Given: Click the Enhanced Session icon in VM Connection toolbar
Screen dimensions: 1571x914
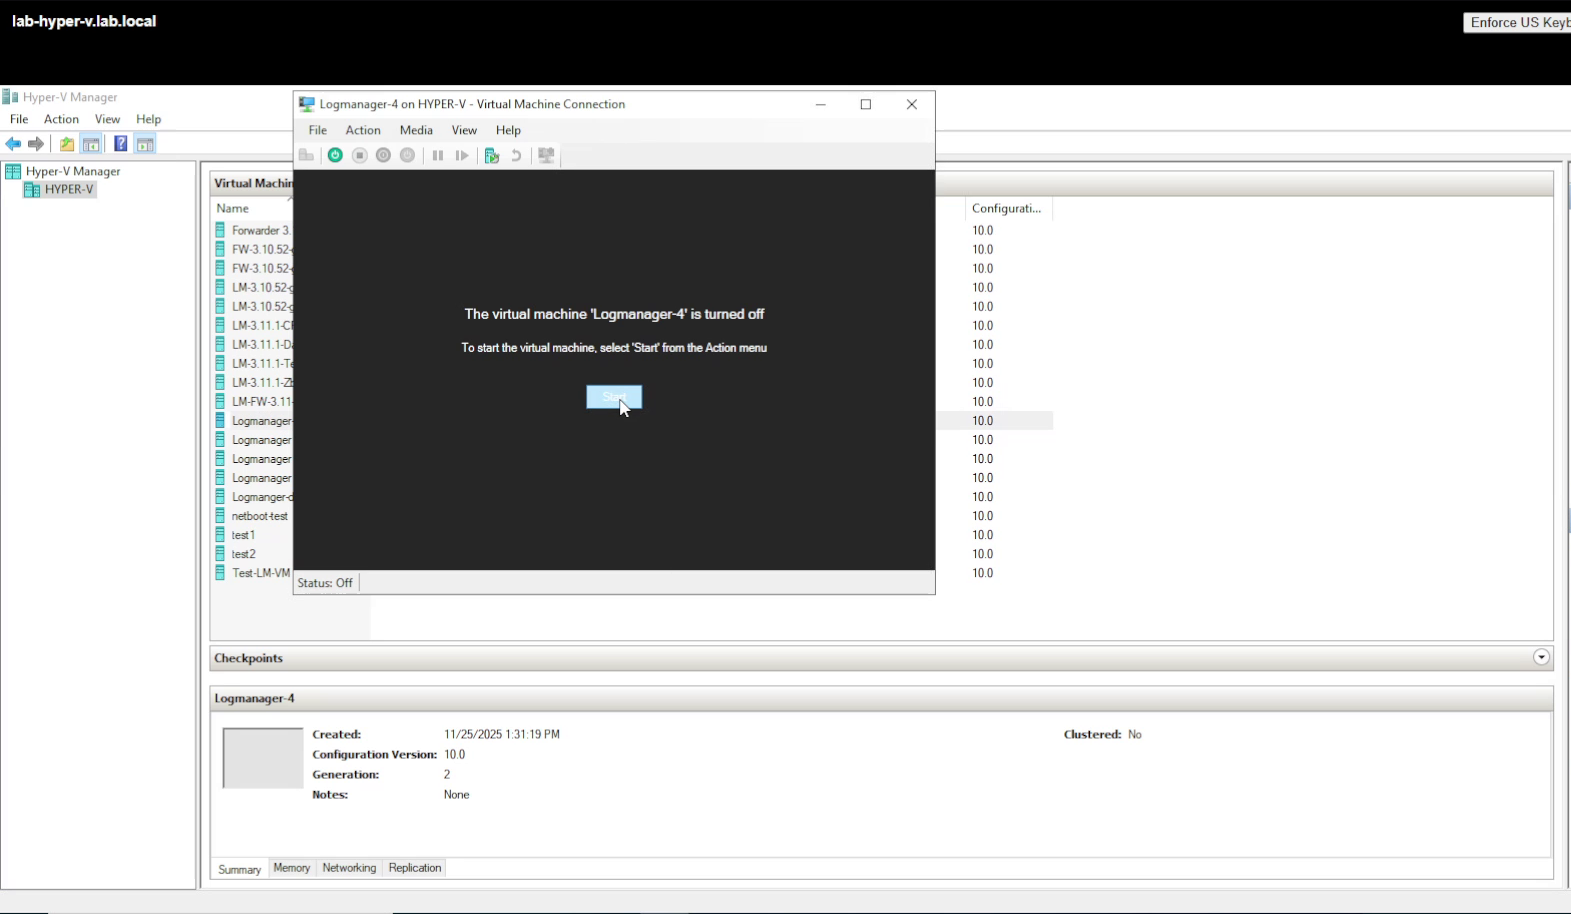Looking at the screenshot, I should pyautogui.click(x=546, y=155).
